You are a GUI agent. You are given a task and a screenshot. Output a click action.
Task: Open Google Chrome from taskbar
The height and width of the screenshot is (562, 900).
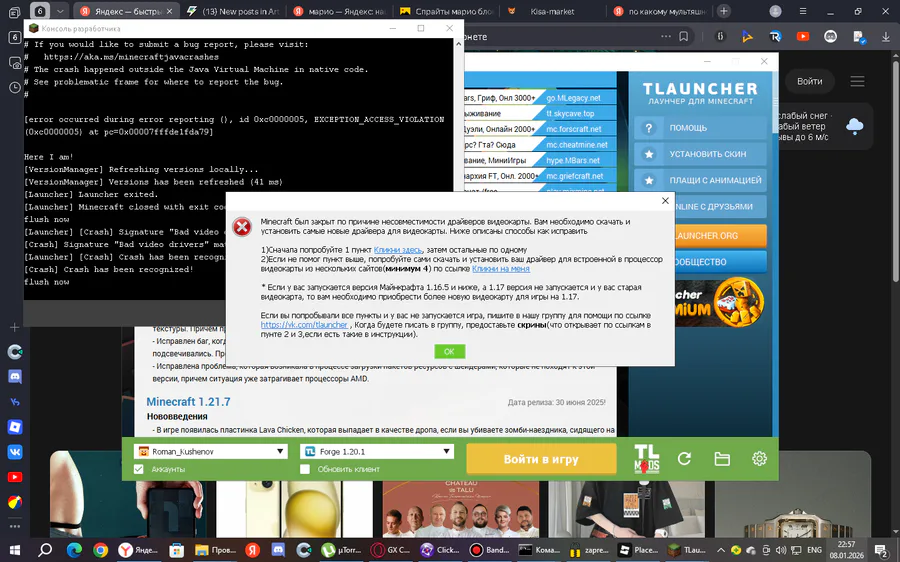click(100, 550)
